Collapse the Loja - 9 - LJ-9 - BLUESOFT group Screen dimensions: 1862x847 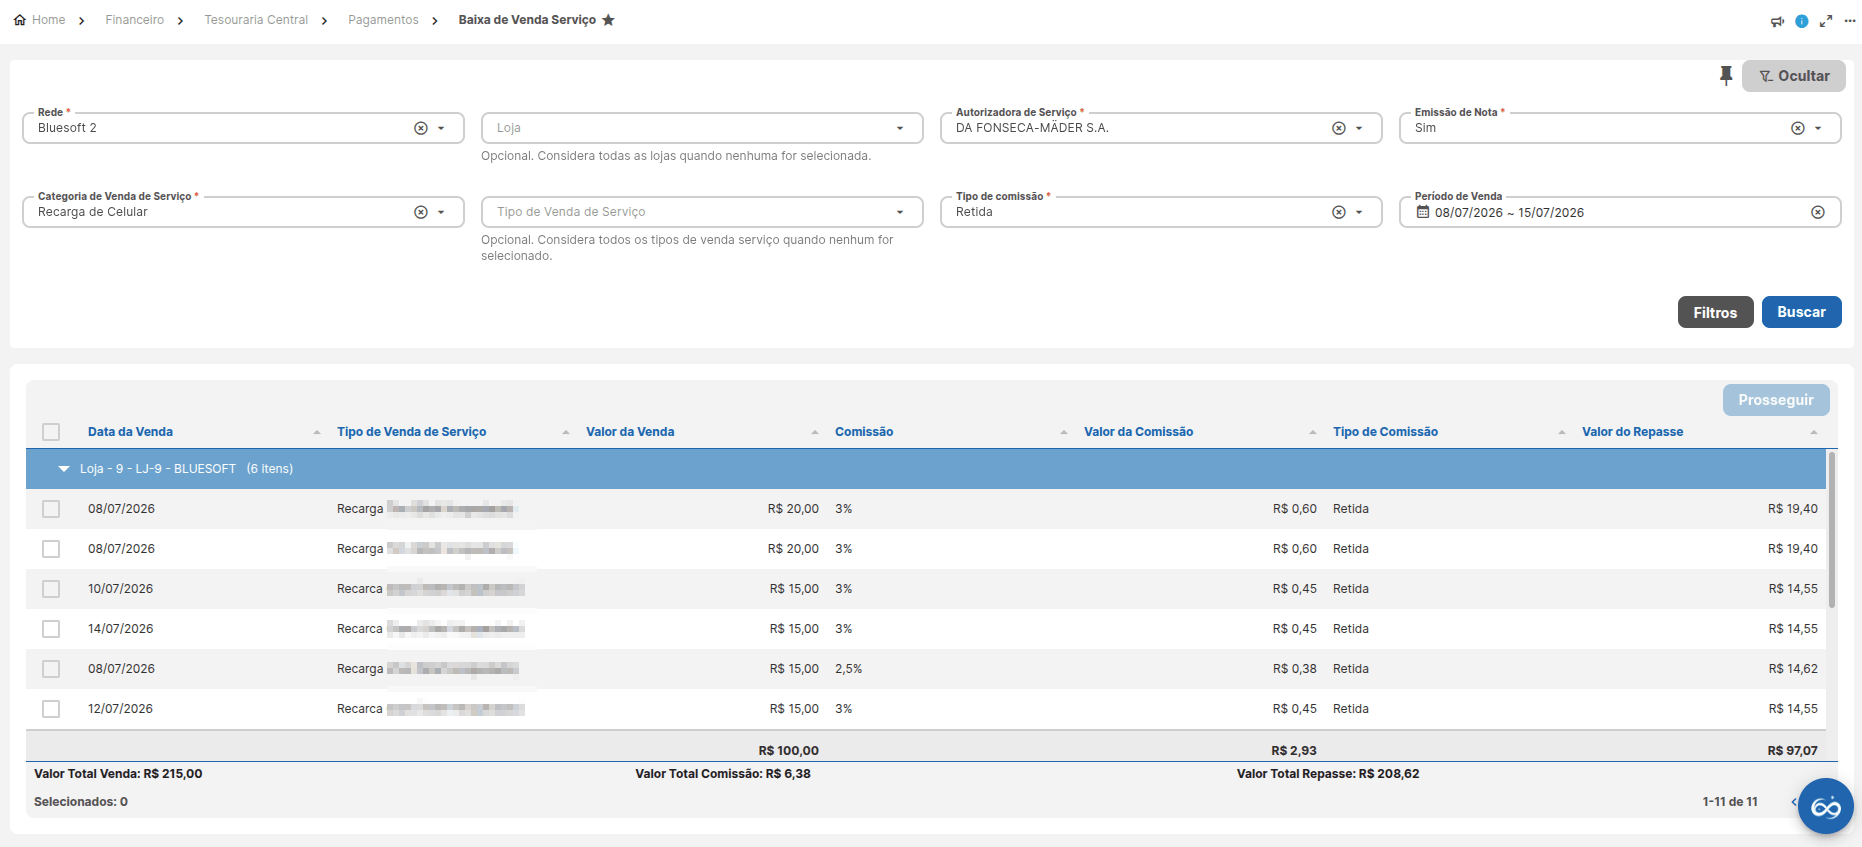[64, 469]
